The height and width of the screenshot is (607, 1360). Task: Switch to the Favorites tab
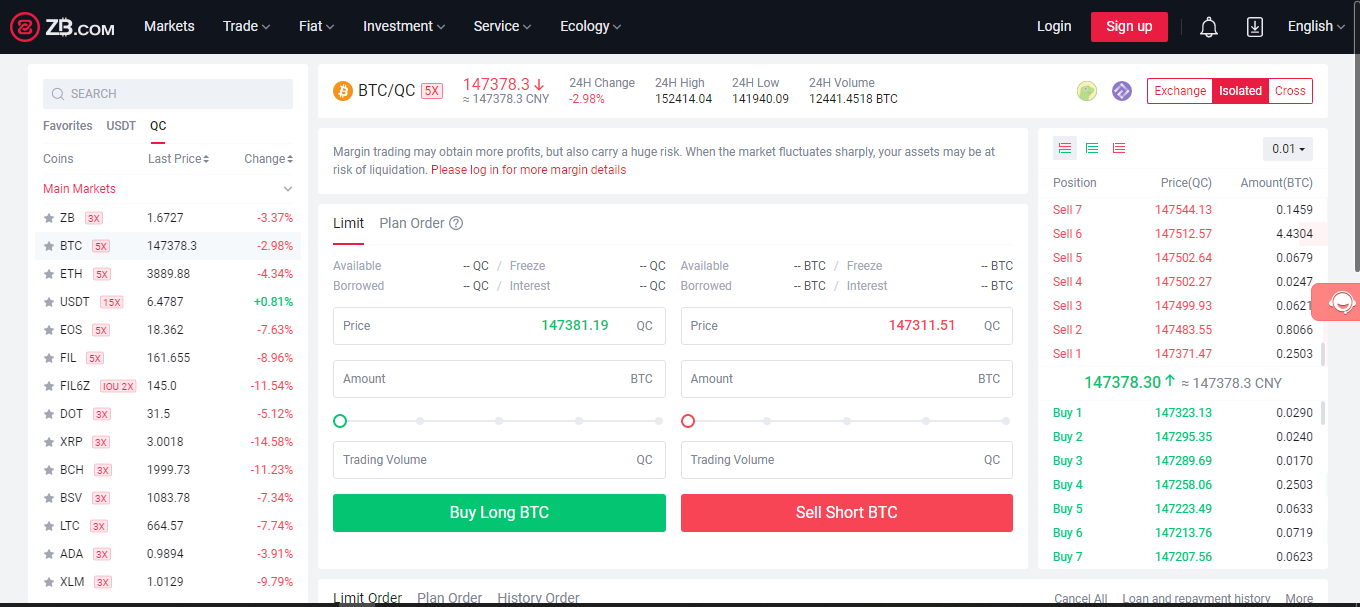point(67,126)
